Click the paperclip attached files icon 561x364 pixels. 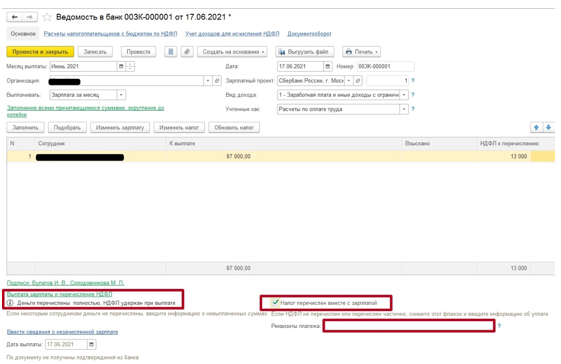click(187, 52)
